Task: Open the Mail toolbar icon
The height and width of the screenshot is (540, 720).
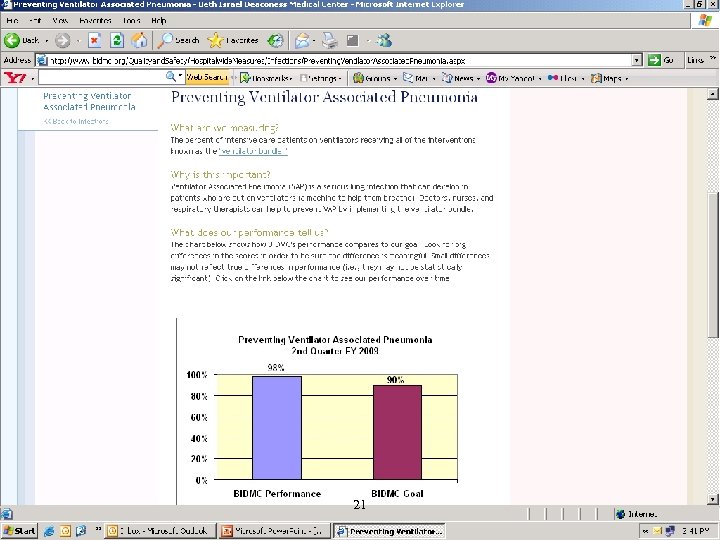Action: [x=302, y=41]
